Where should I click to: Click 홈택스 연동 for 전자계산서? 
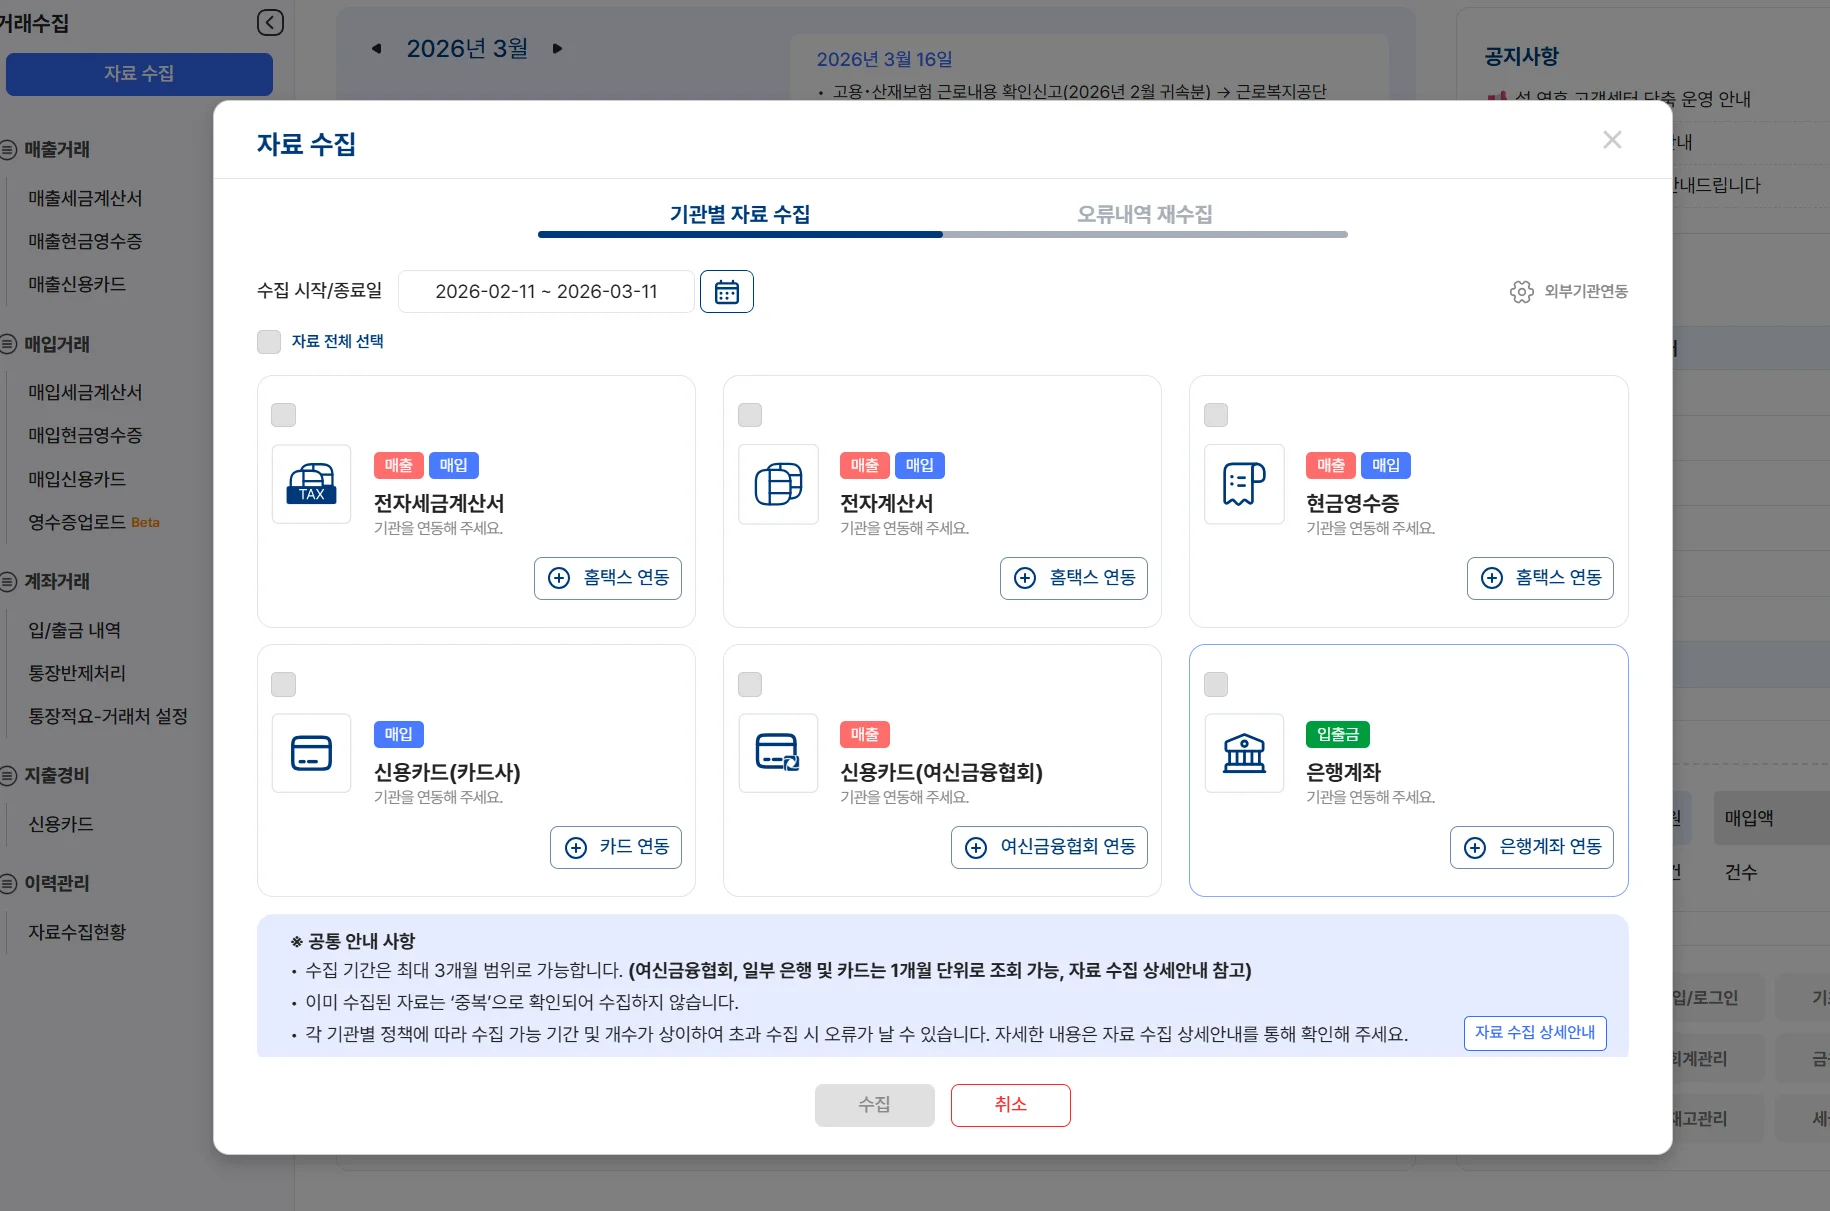(1074, 578)
